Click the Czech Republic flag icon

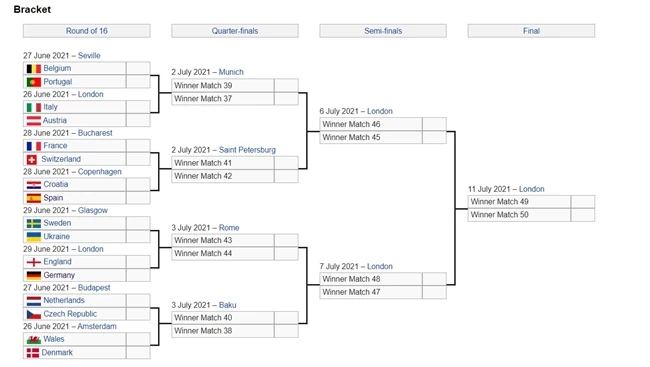tap(34, 314)
